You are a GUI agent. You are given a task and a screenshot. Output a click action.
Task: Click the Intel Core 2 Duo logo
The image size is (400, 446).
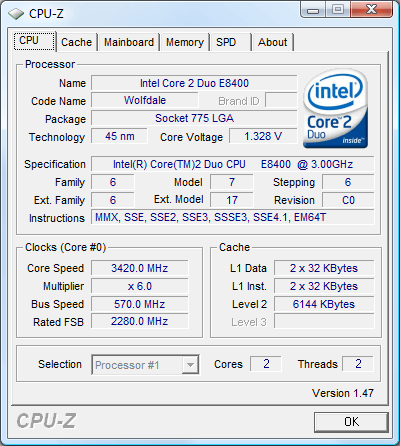[335, 108]
